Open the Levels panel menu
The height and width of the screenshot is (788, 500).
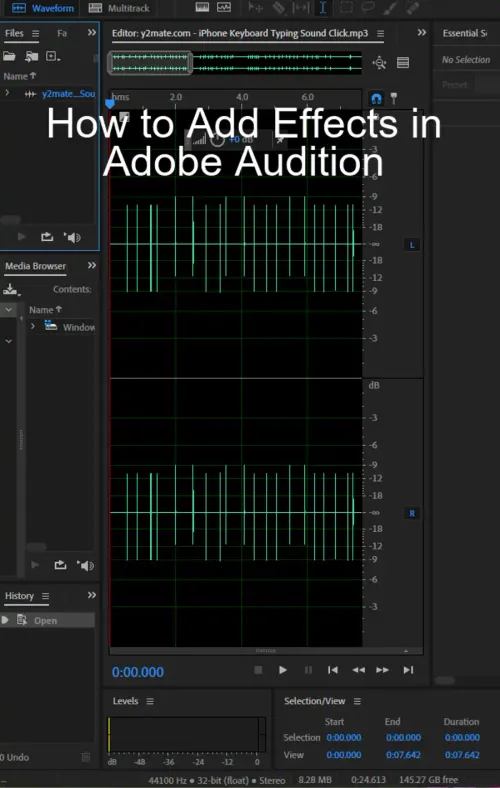click(150, 702)
